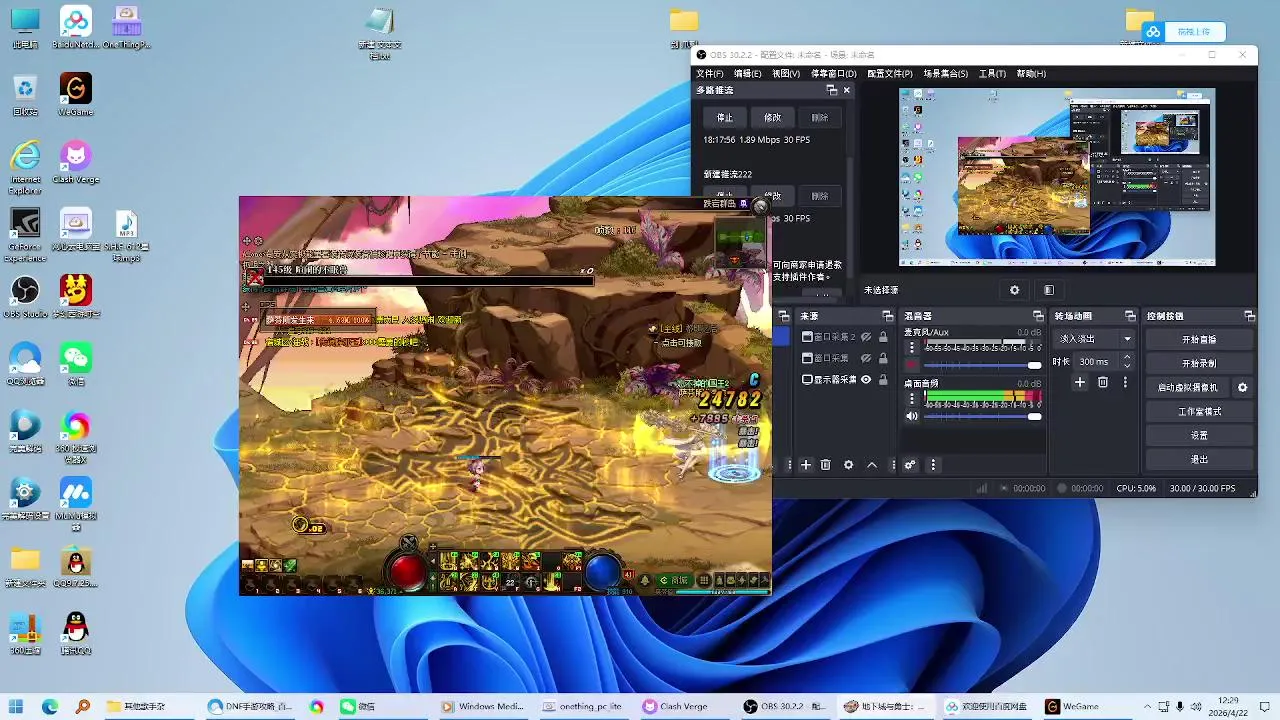The image size is (1280, 720).
Task: Delete selected source via the Sources trash icon
Action: (x=826, y=465)
